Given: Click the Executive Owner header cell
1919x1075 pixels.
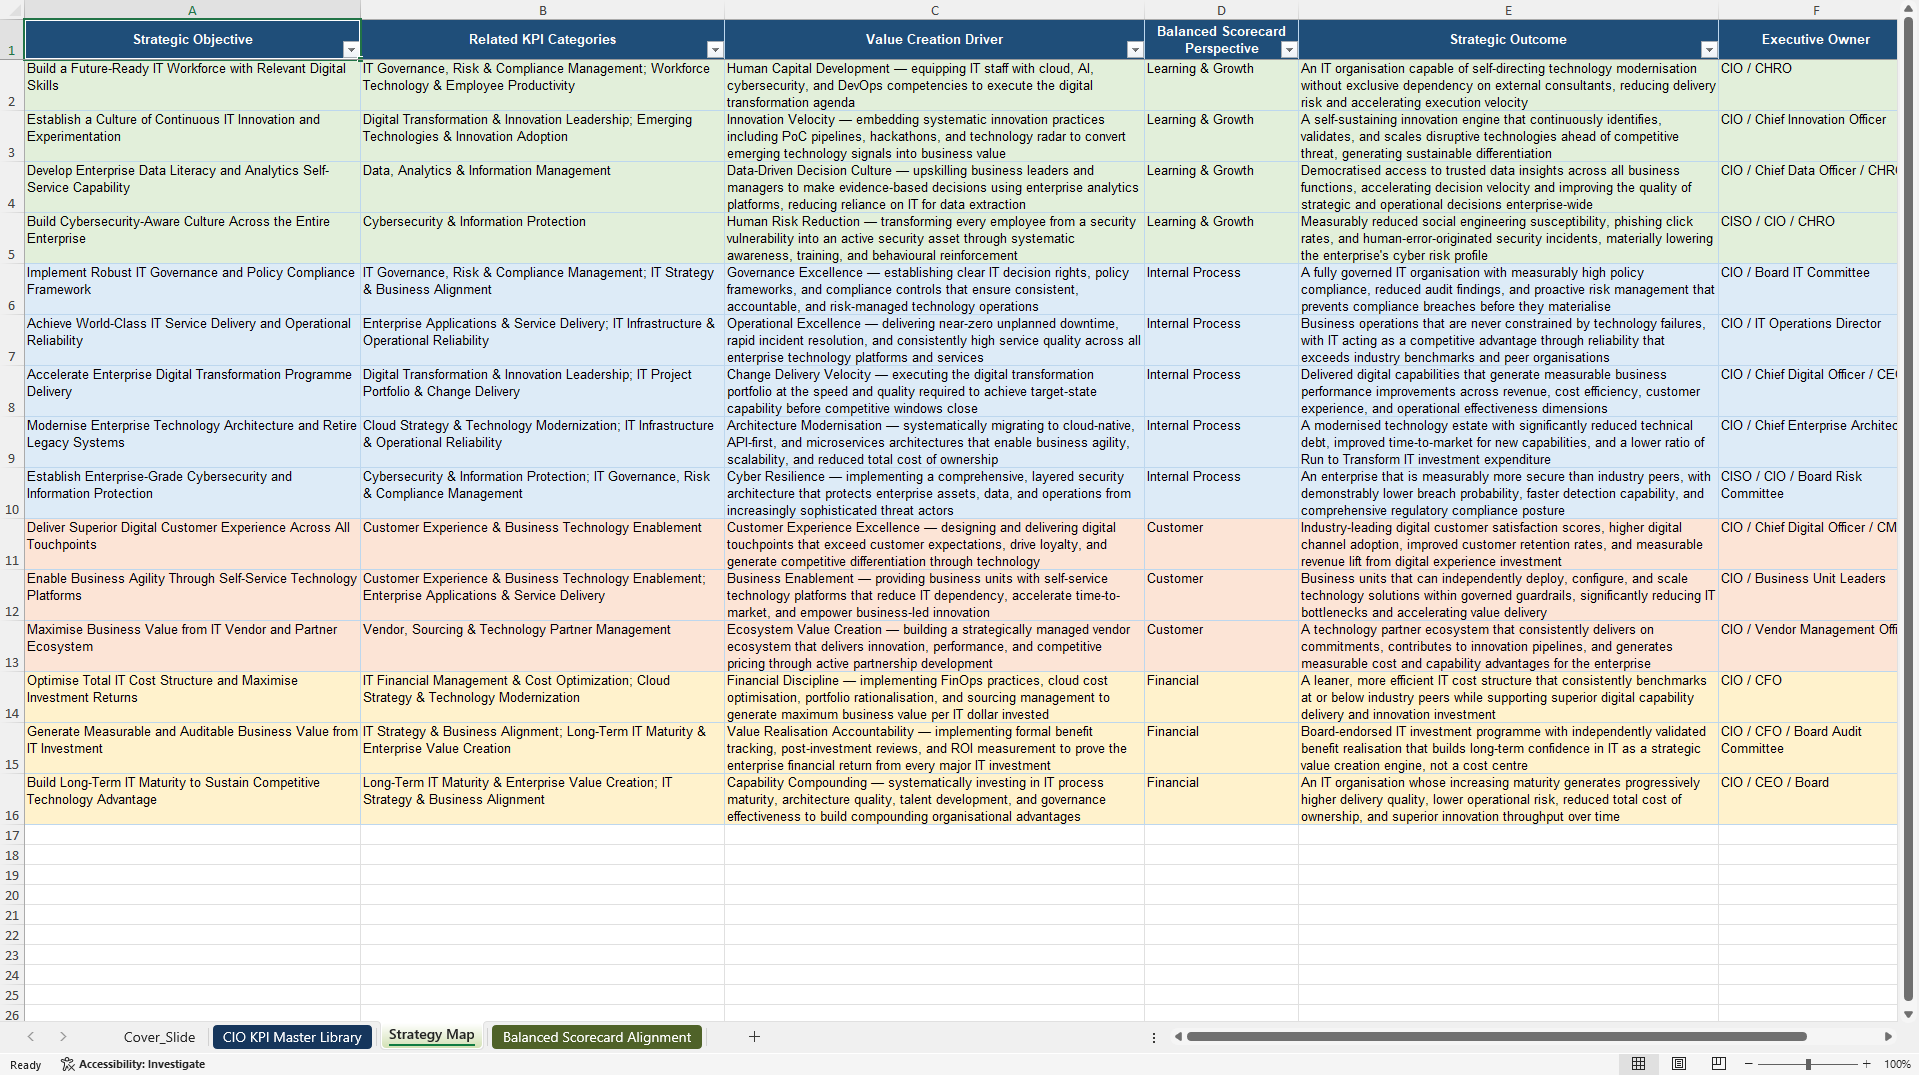Looking at the screenshot, I should point(1808,39).
